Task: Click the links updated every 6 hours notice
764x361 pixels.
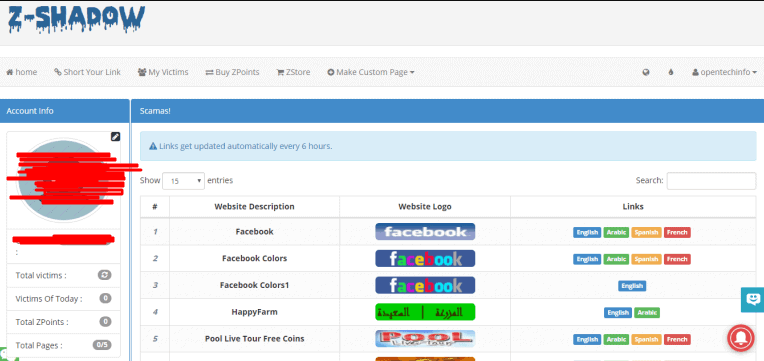Action: click(x=448, y=146)
